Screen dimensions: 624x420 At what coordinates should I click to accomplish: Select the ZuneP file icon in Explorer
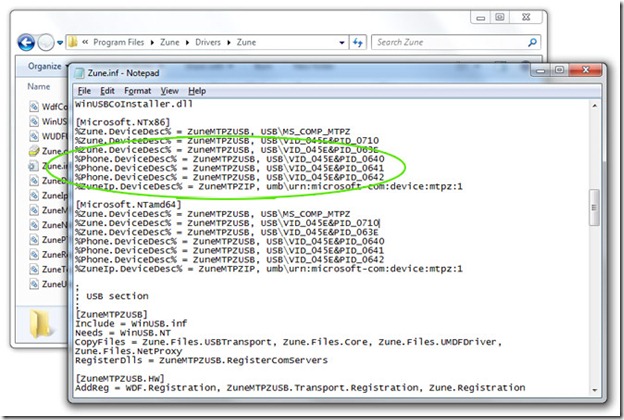(x=34, y=240)
